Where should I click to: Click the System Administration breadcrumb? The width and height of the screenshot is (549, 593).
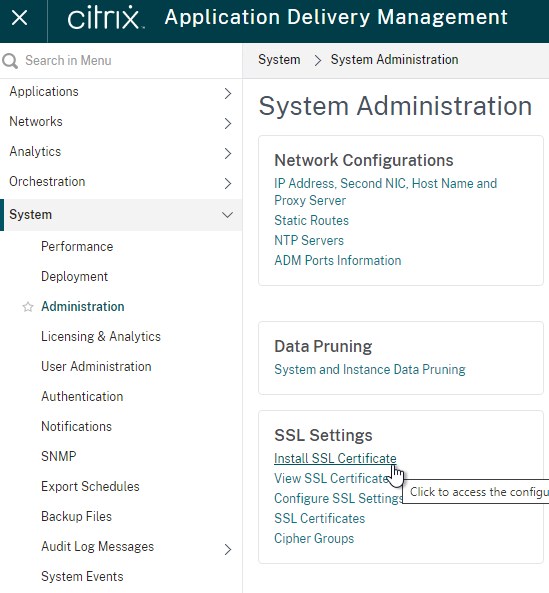[394, 60]
